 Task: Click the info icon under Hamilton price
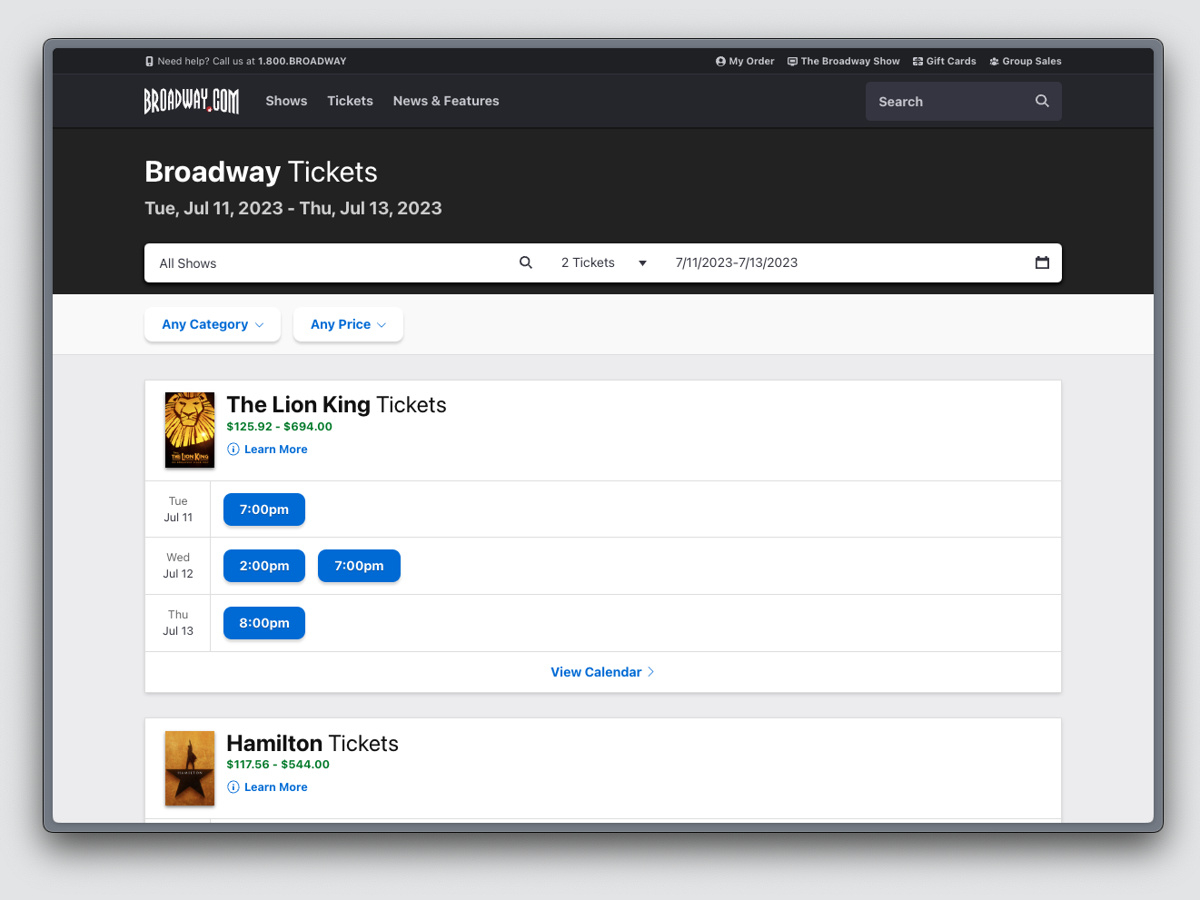[x=233, y=787]
